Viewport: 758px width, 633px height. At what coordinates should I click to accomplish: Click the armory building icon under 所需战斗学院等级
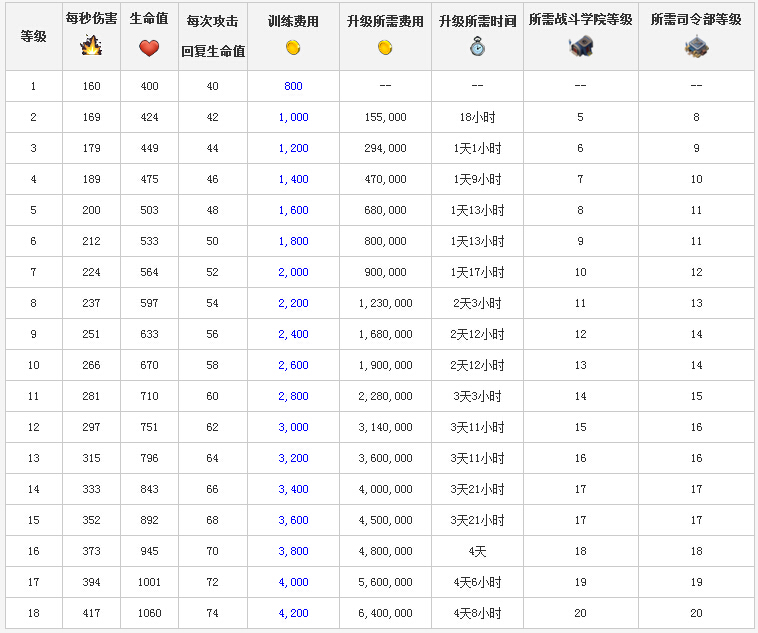coord(581,46)
